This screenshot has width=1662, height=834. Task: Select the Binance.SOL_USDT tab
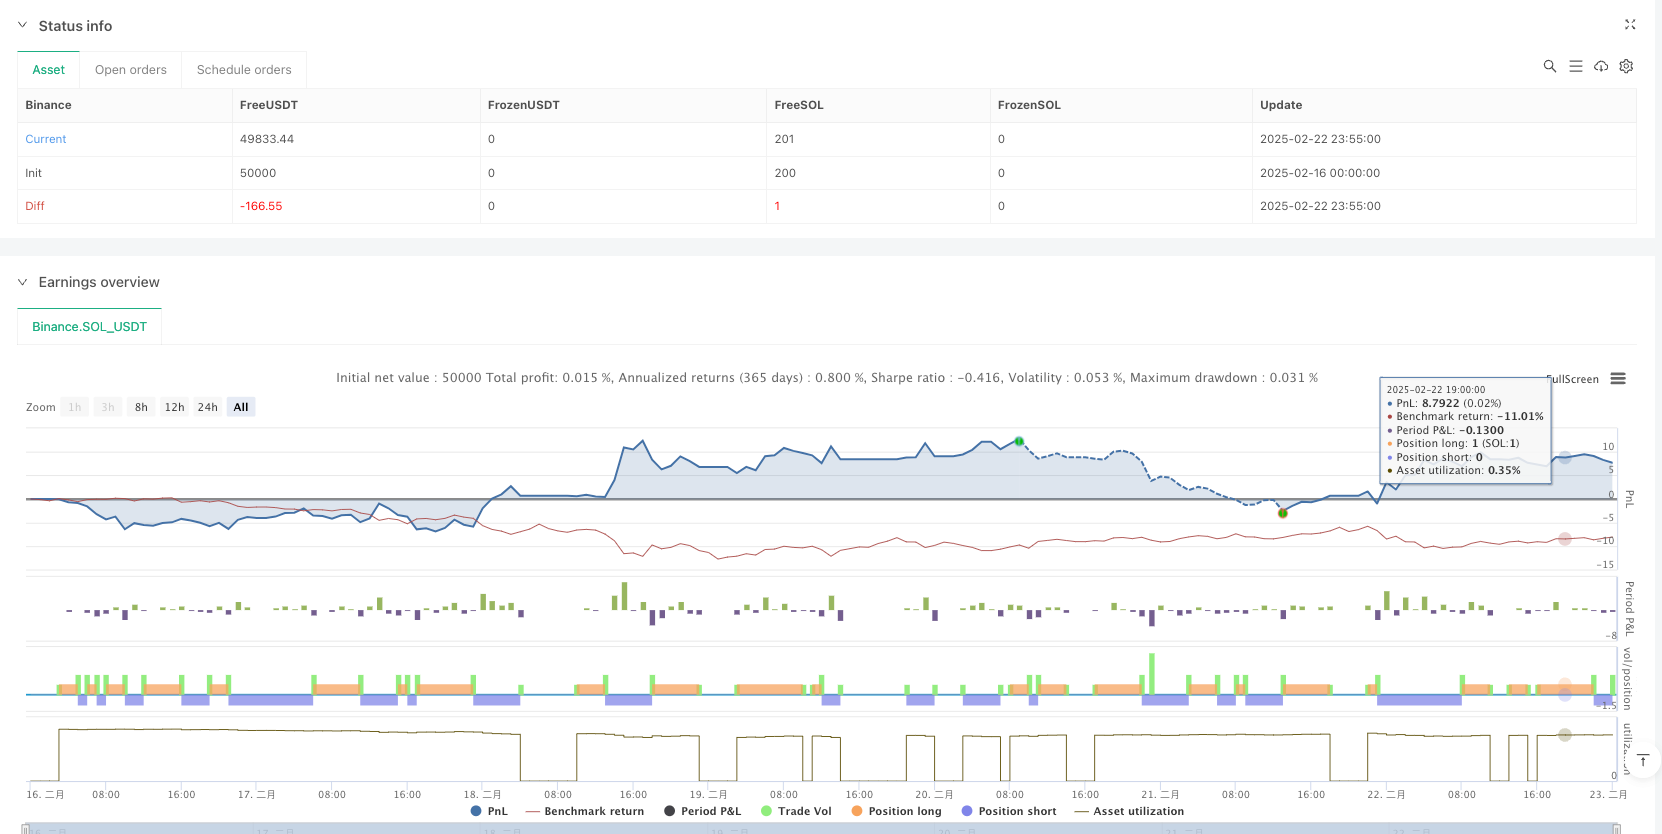click(89, 327)
